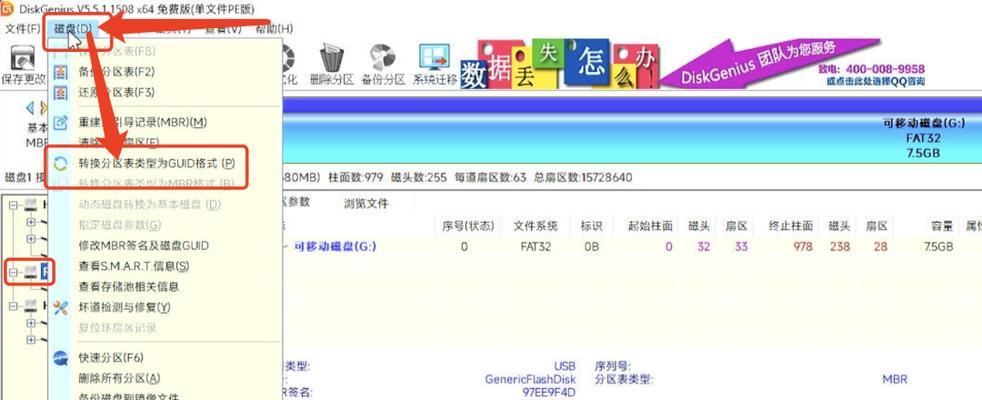Click the 备份分区表(F2) menu icon

click(61, 71)
